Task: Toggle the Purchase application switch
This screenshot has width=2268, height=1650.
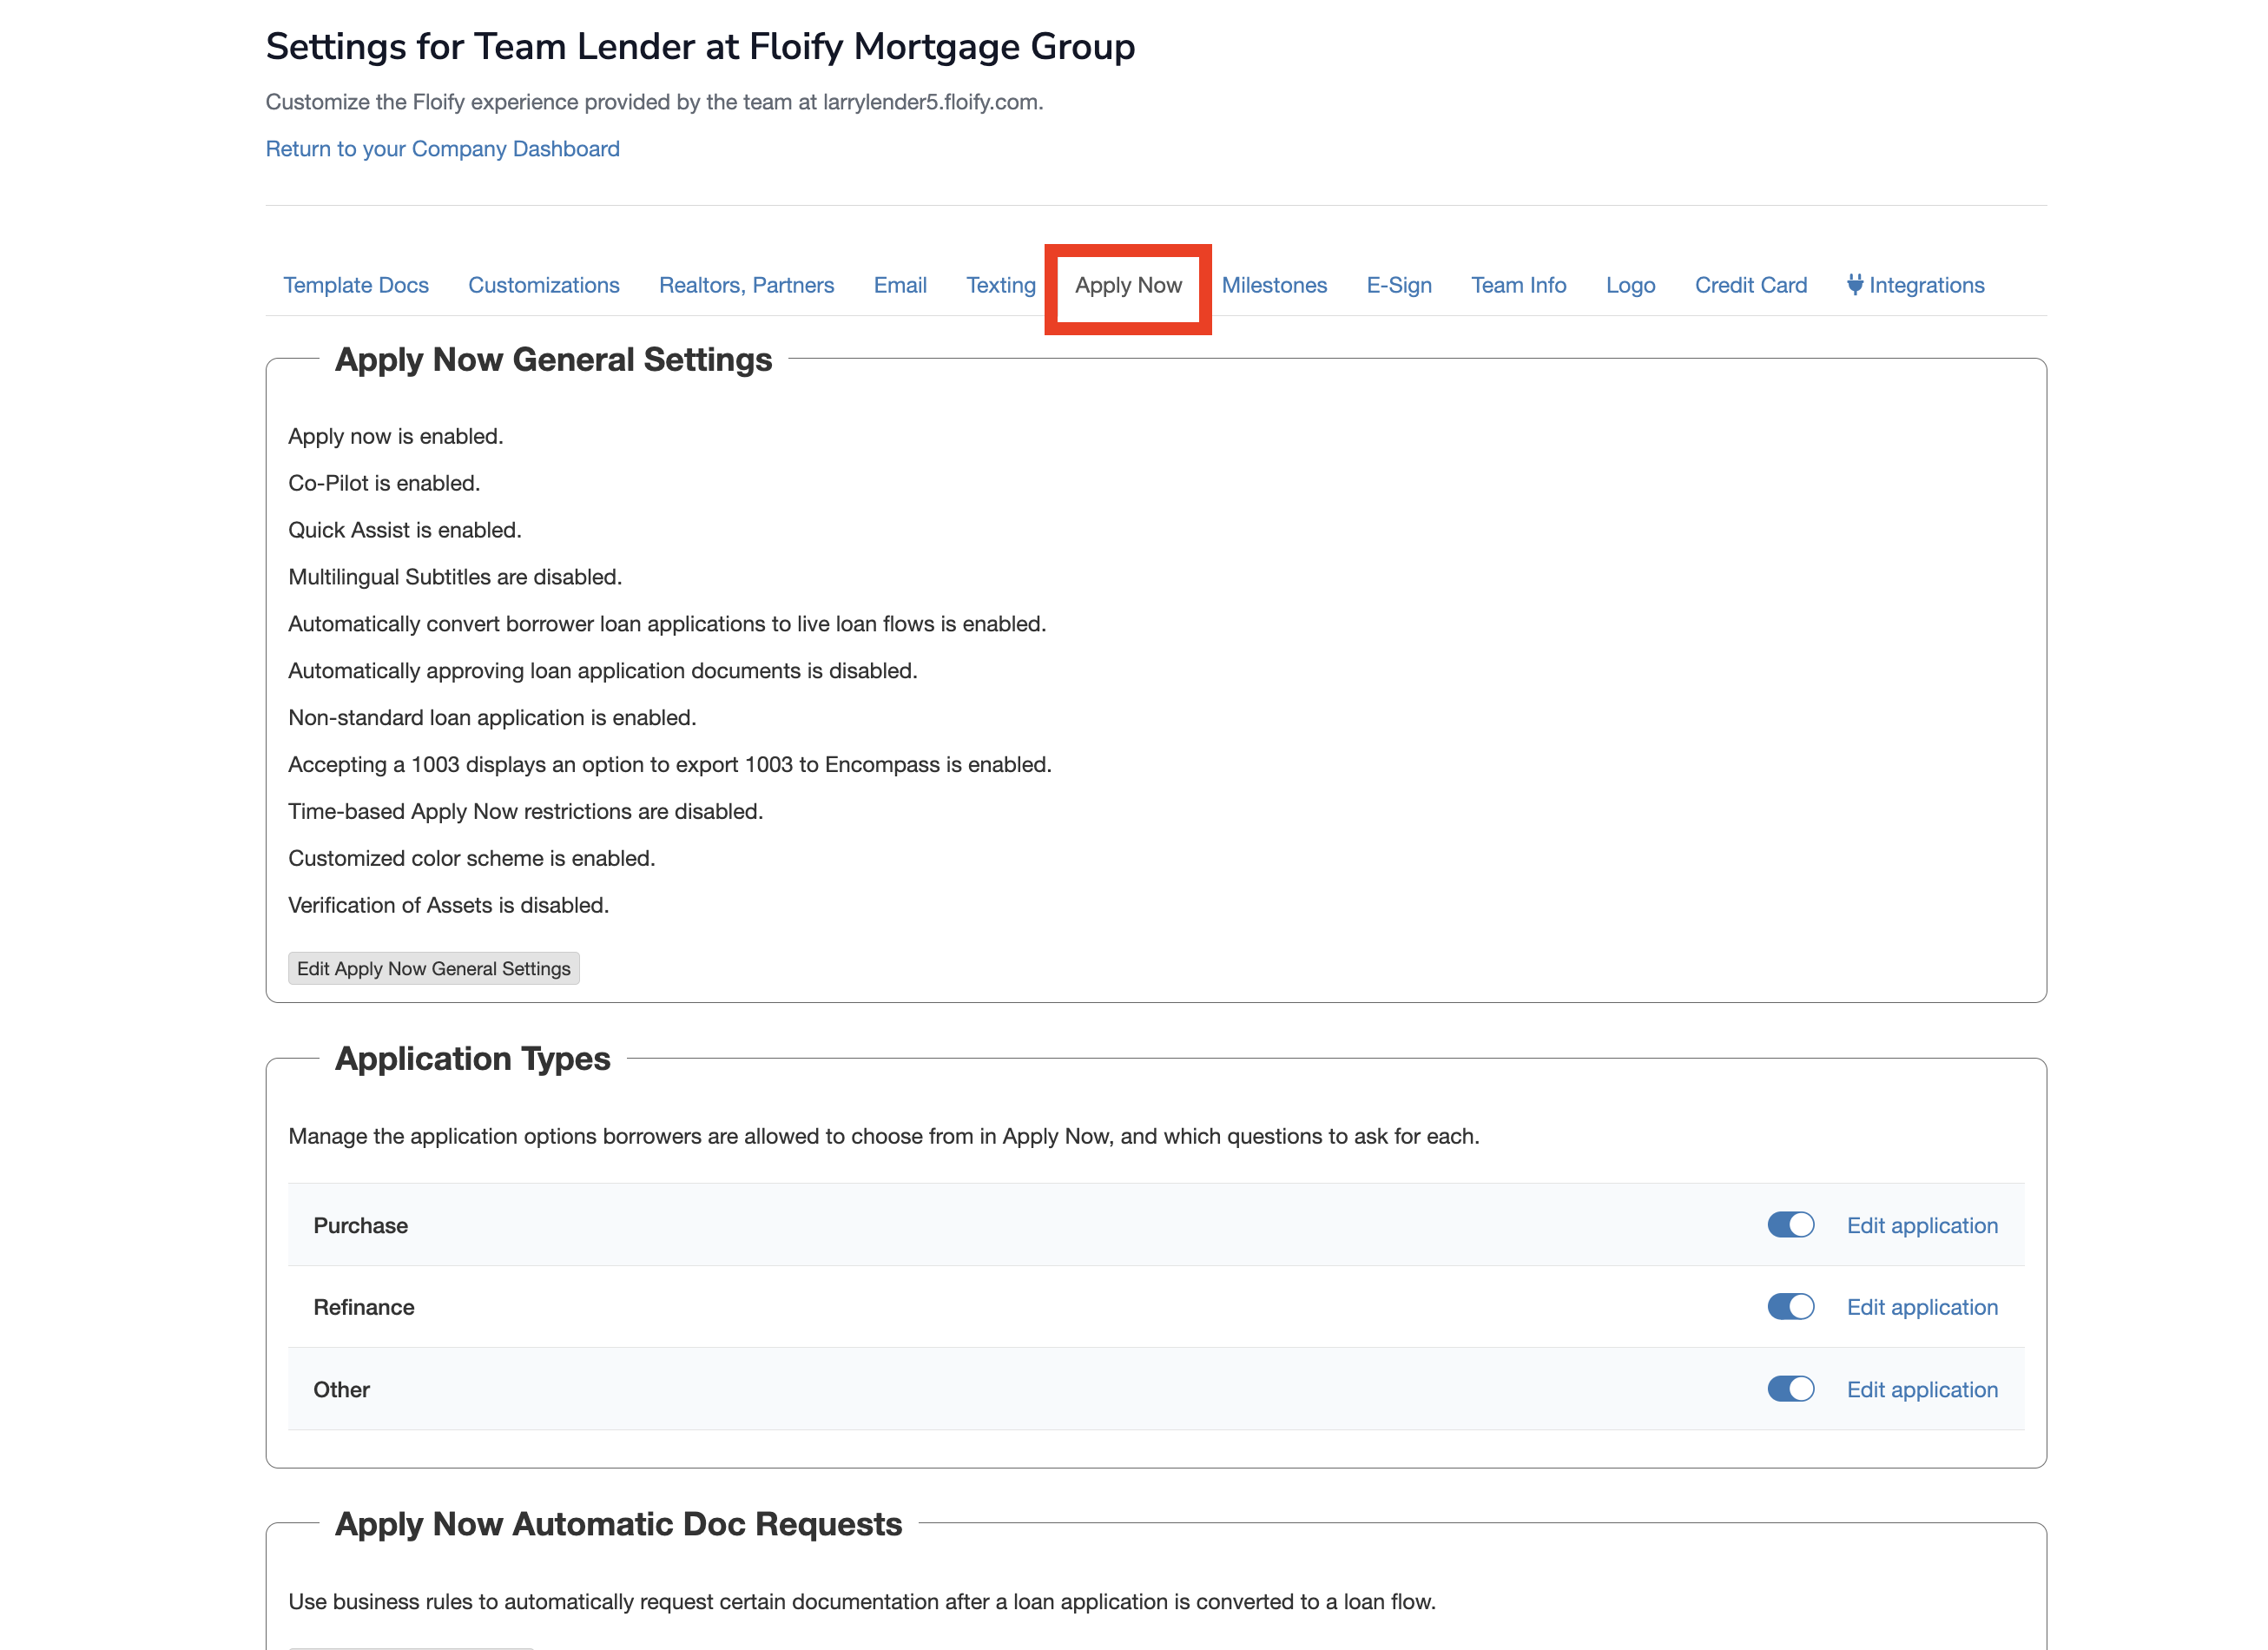Action: click(1790, 1225)
